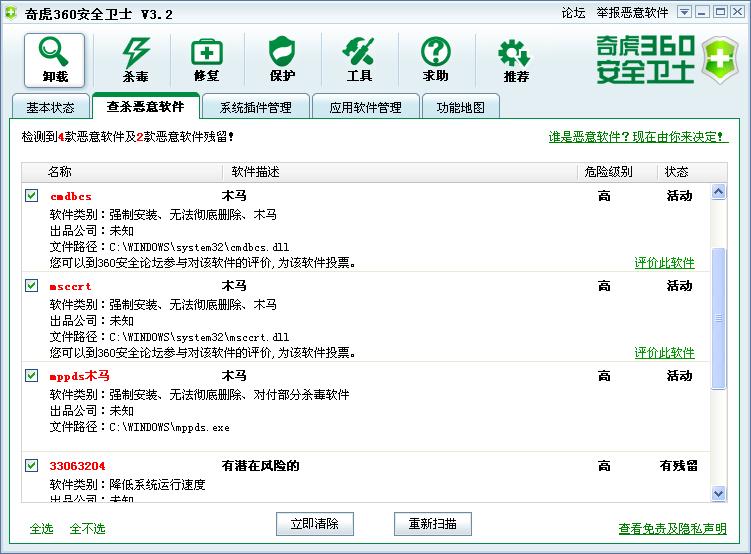Open the 求助 help question-mark icon
The width and height of the screenshot is (751, 554).
(x=435, y=60)
